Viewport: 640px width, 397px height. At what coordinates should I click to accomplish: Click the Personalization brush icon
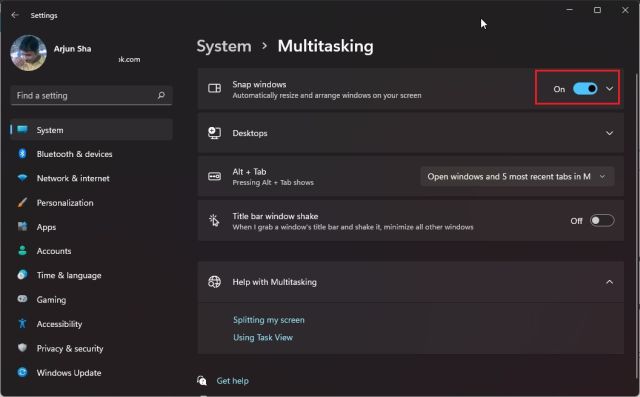(22, 202)
